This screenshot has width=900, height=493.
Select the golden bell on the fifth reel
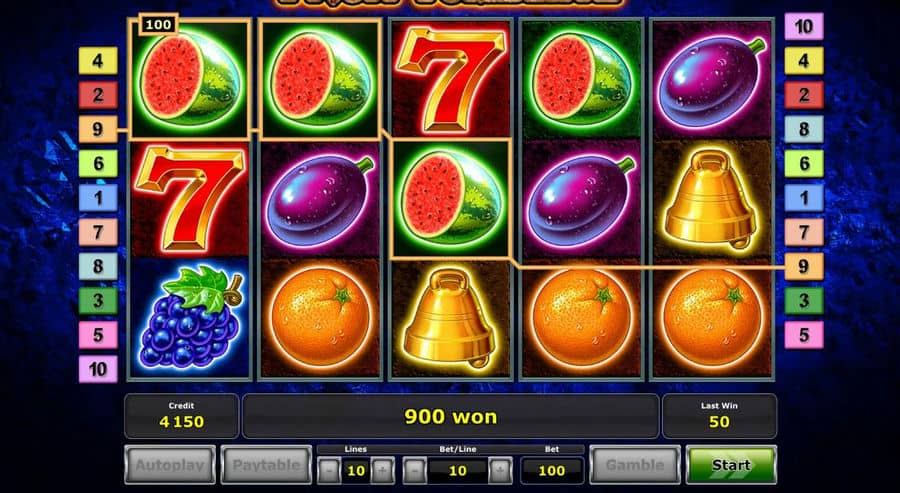(711, 198)
